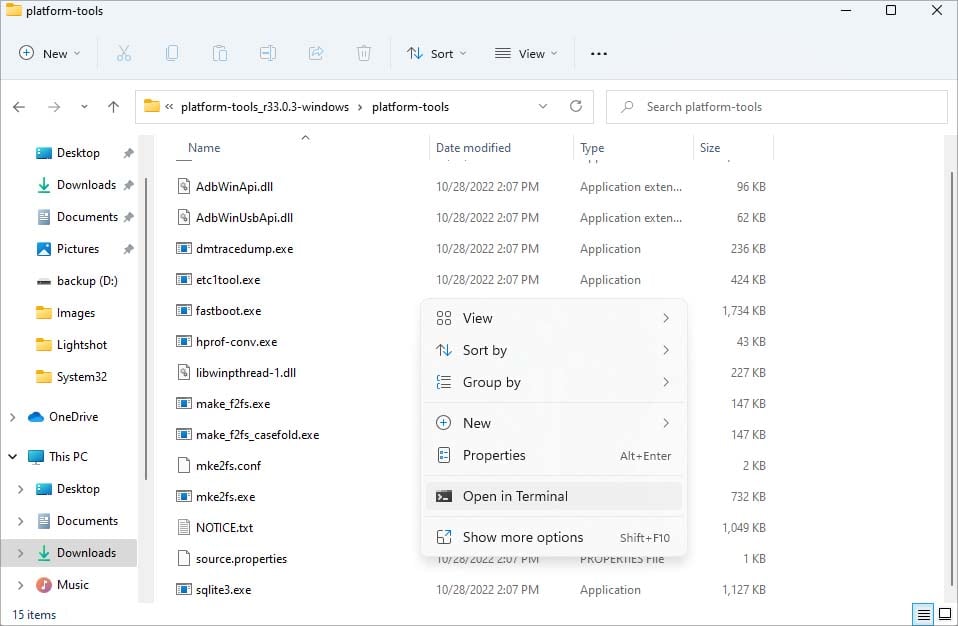Open the View dropdown in toolbar

[525, 54]
